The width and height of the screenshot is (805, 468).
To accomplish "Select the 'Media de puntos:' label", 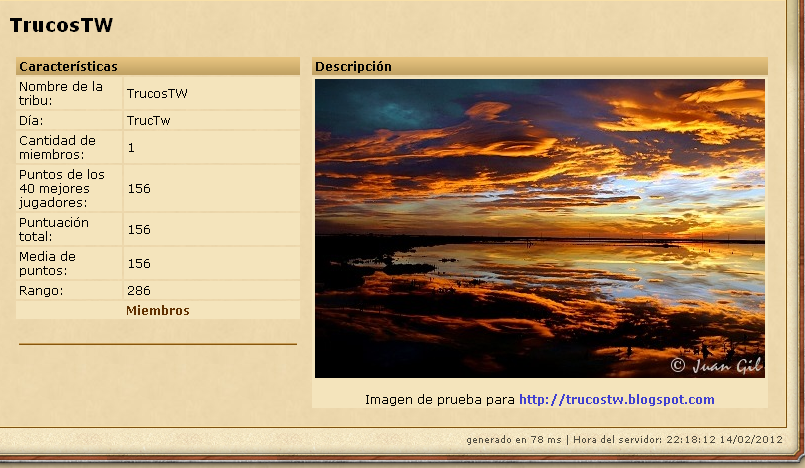I will [x=47, y=263].
